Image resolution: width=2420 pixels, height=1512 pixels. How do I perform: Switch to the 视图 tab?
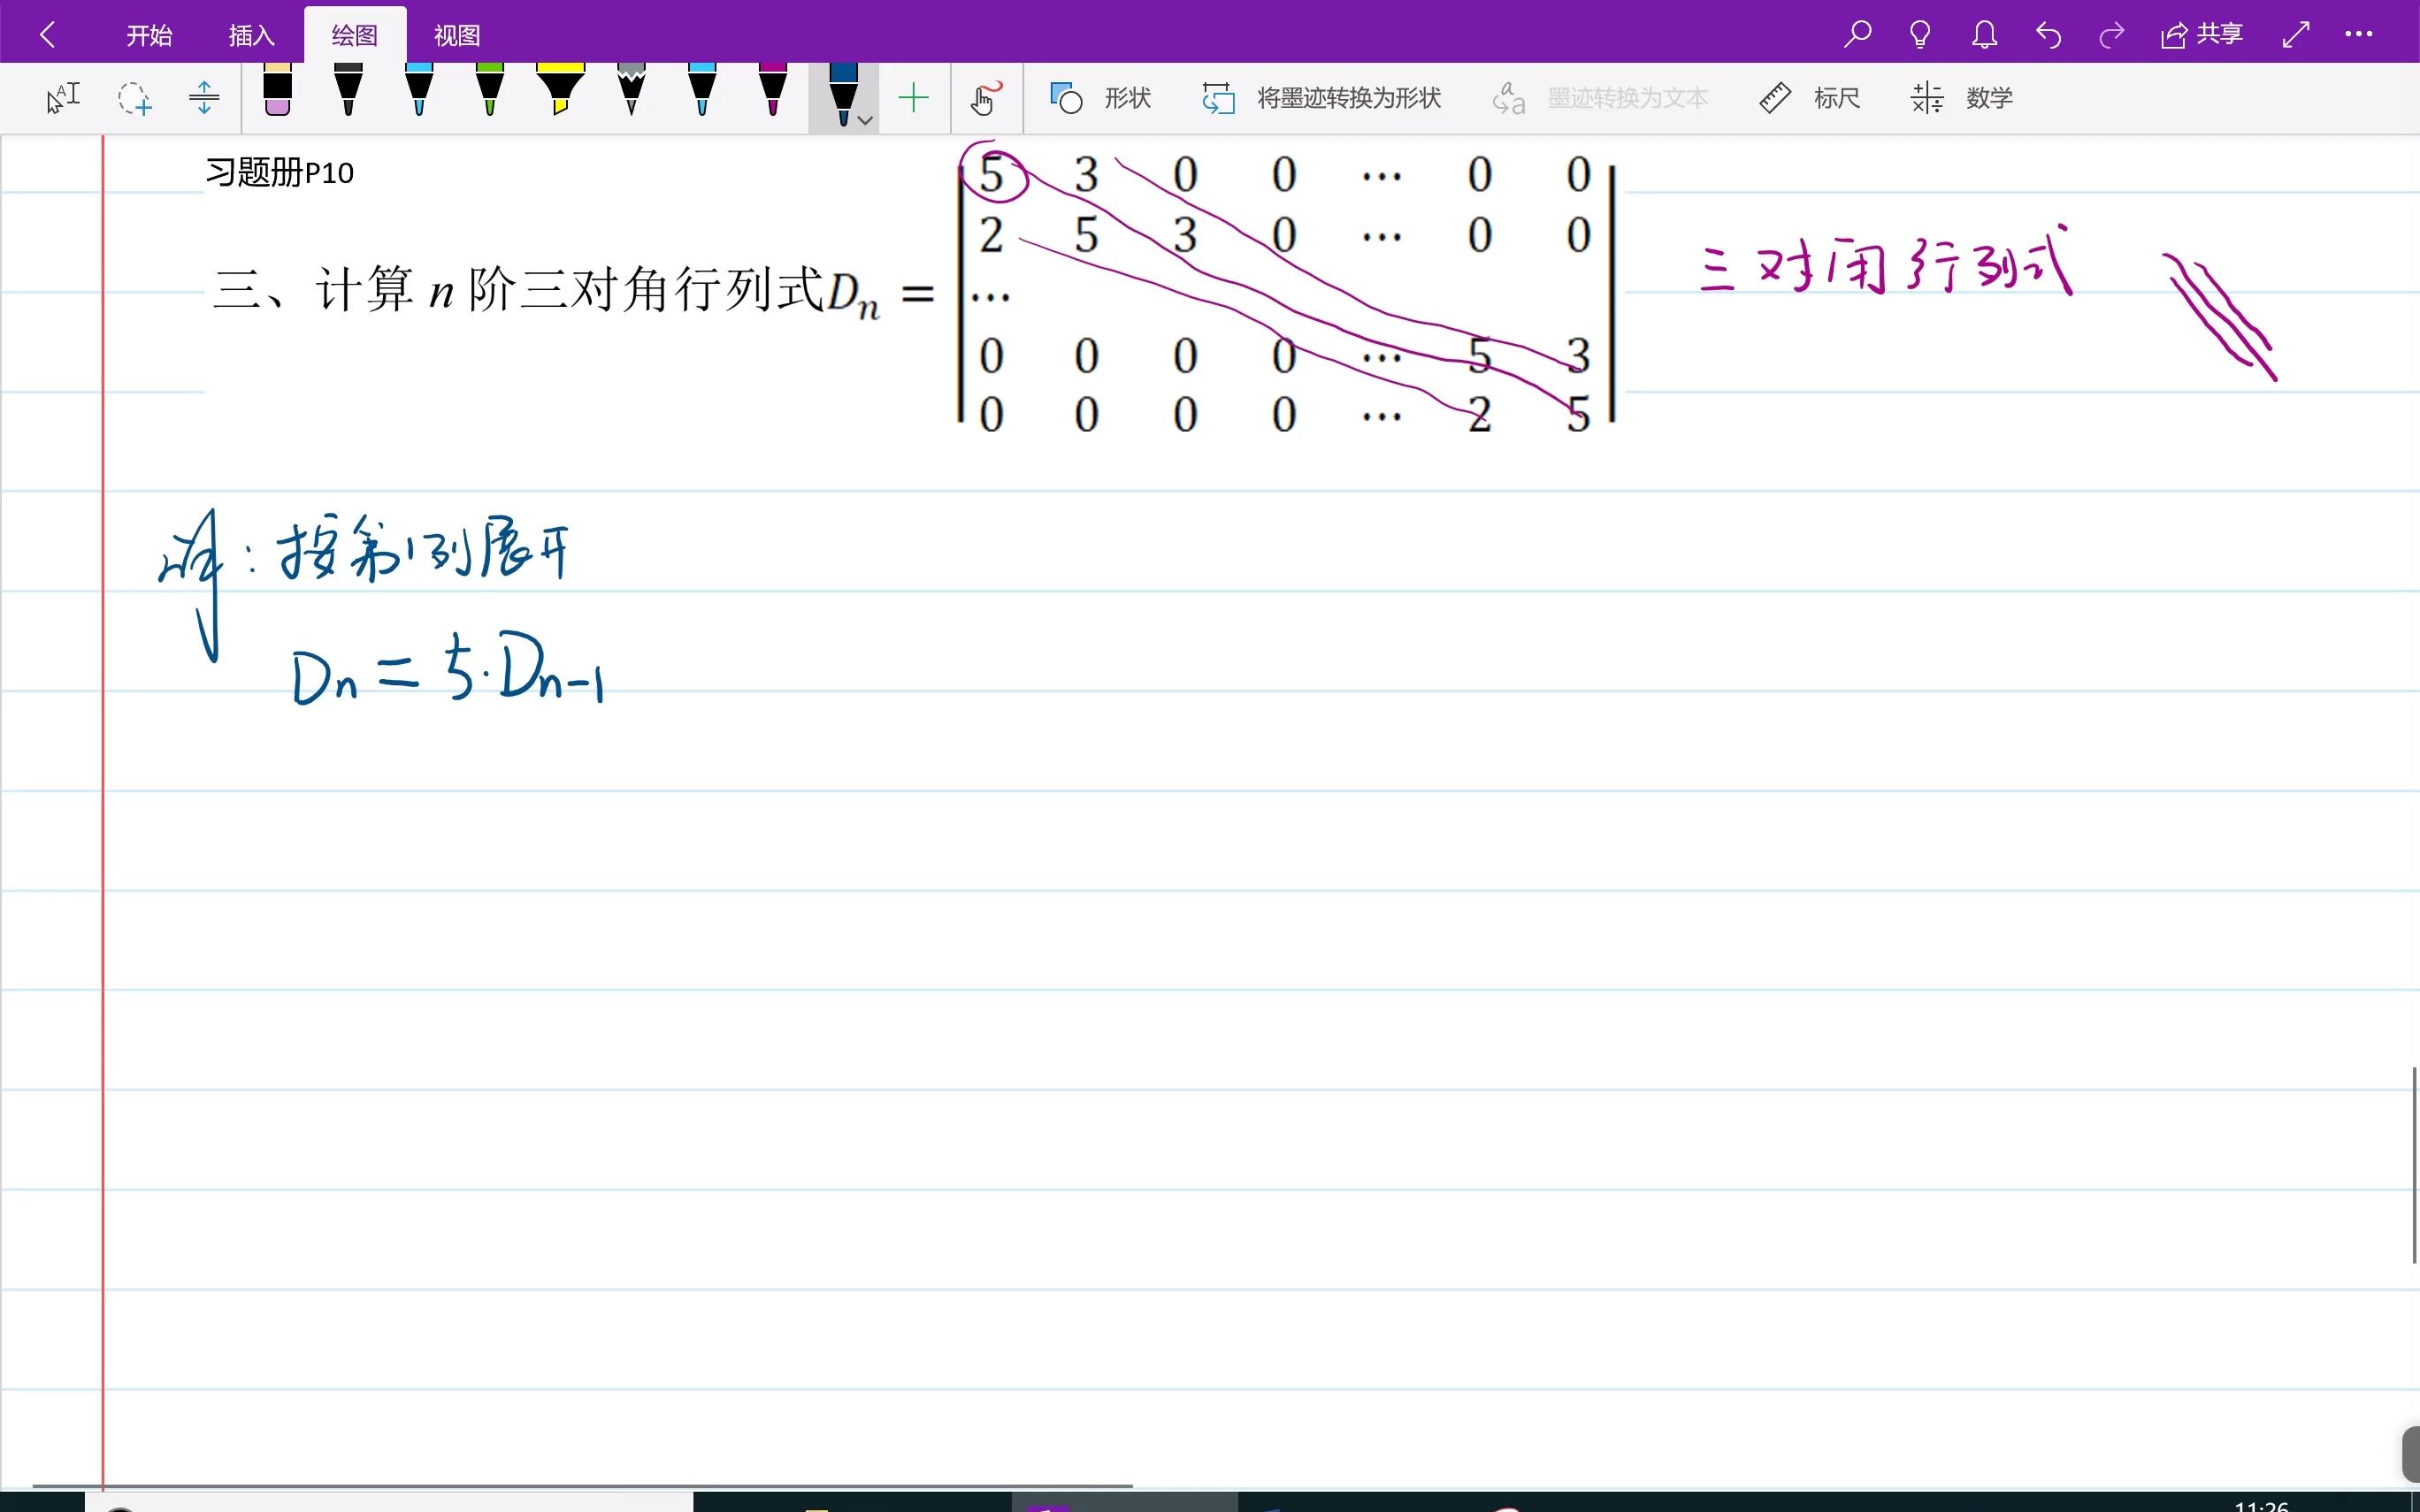coord(457,35)
